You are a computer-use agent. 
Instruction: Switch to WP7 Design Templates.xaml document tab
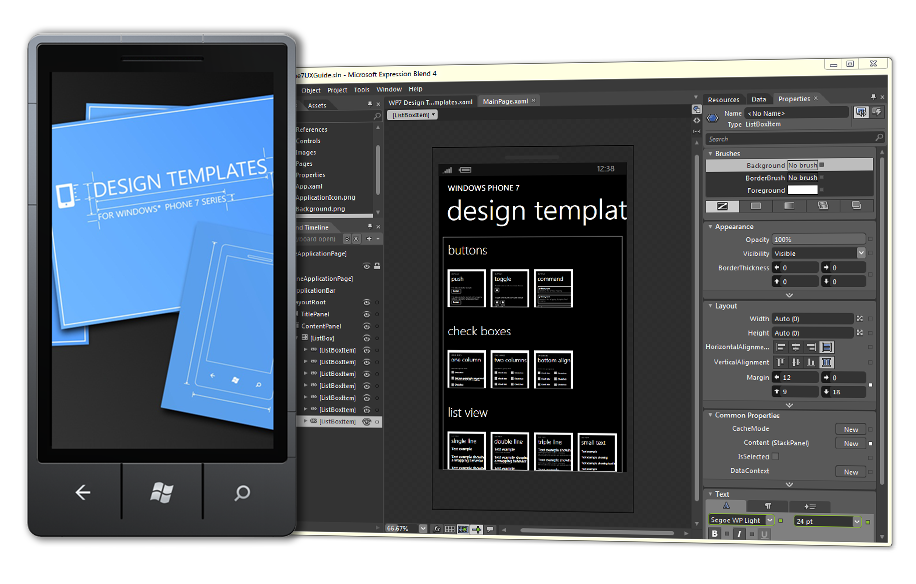(x=431, y=102)
